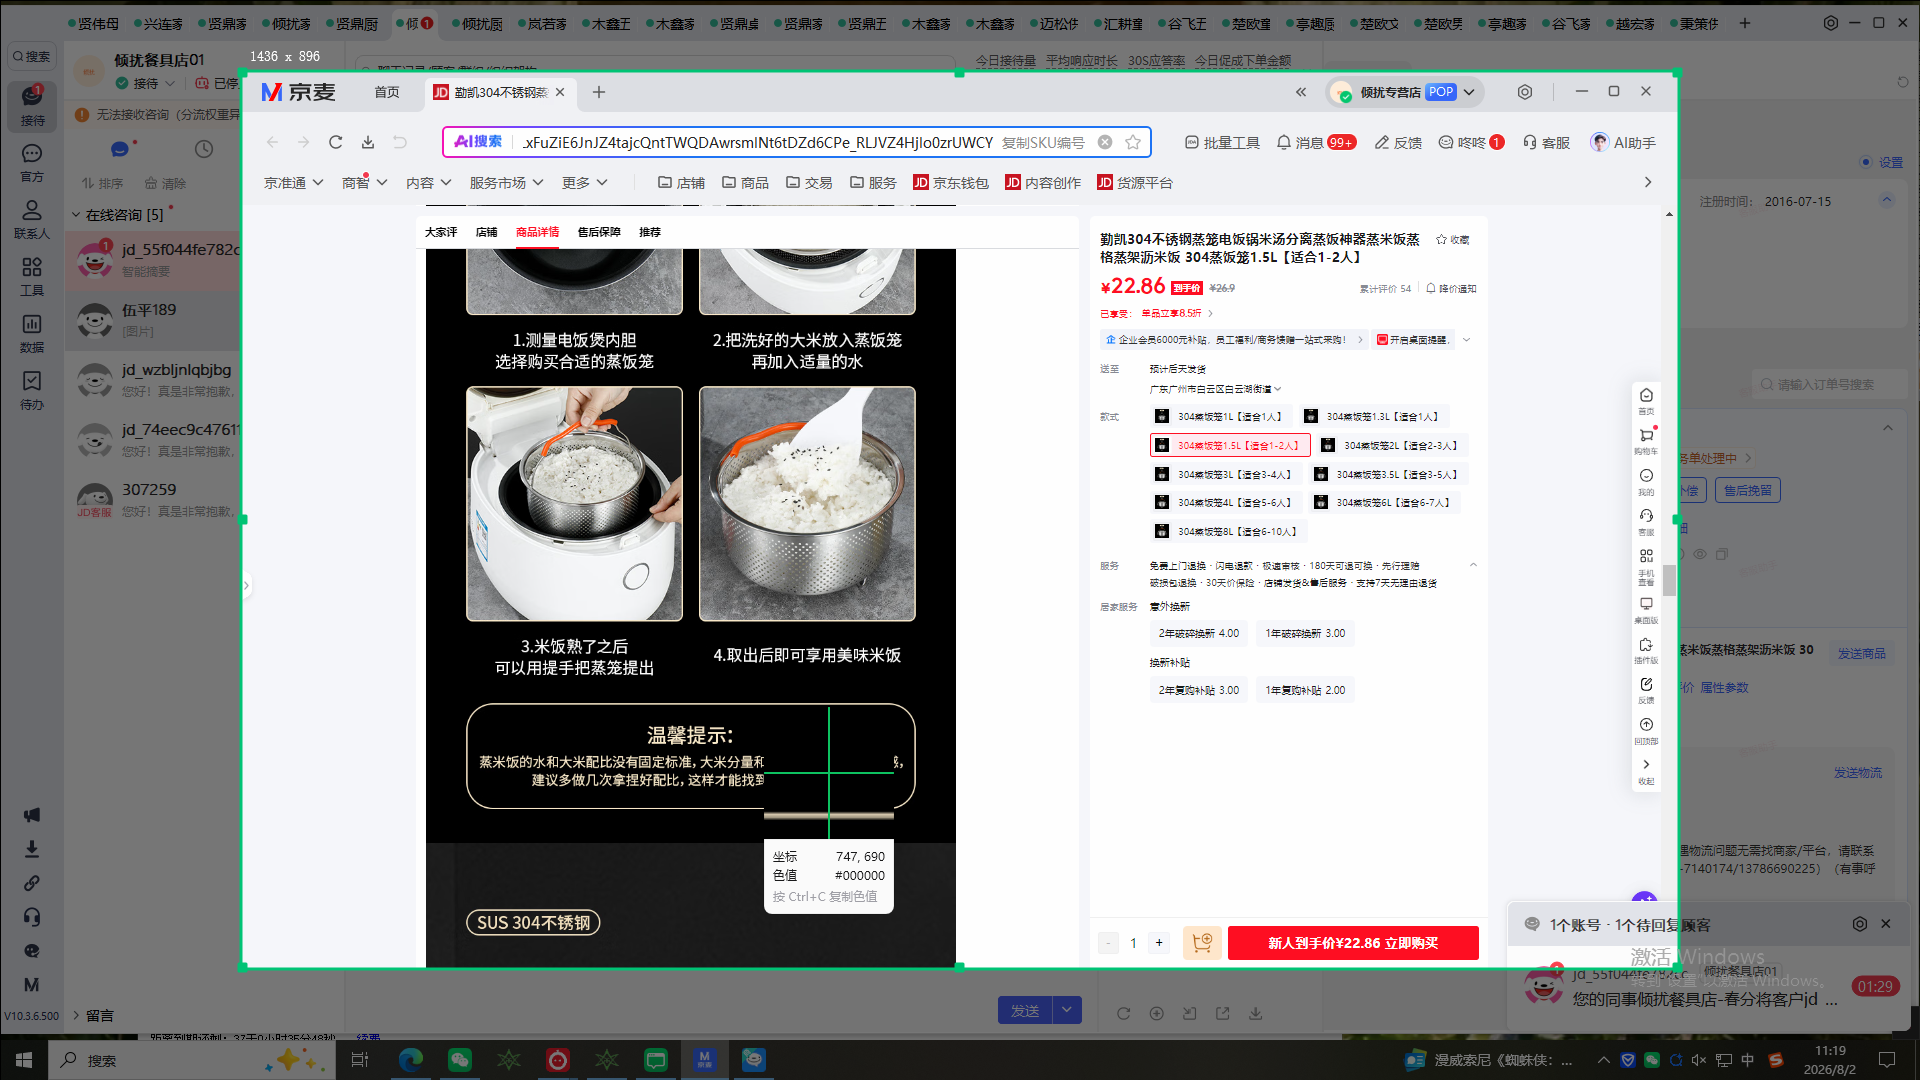The height and width of the screenshot is (1080, 1920).
Task: Expand the 京准通 dropdown menu
Action: tap(293, 183)
